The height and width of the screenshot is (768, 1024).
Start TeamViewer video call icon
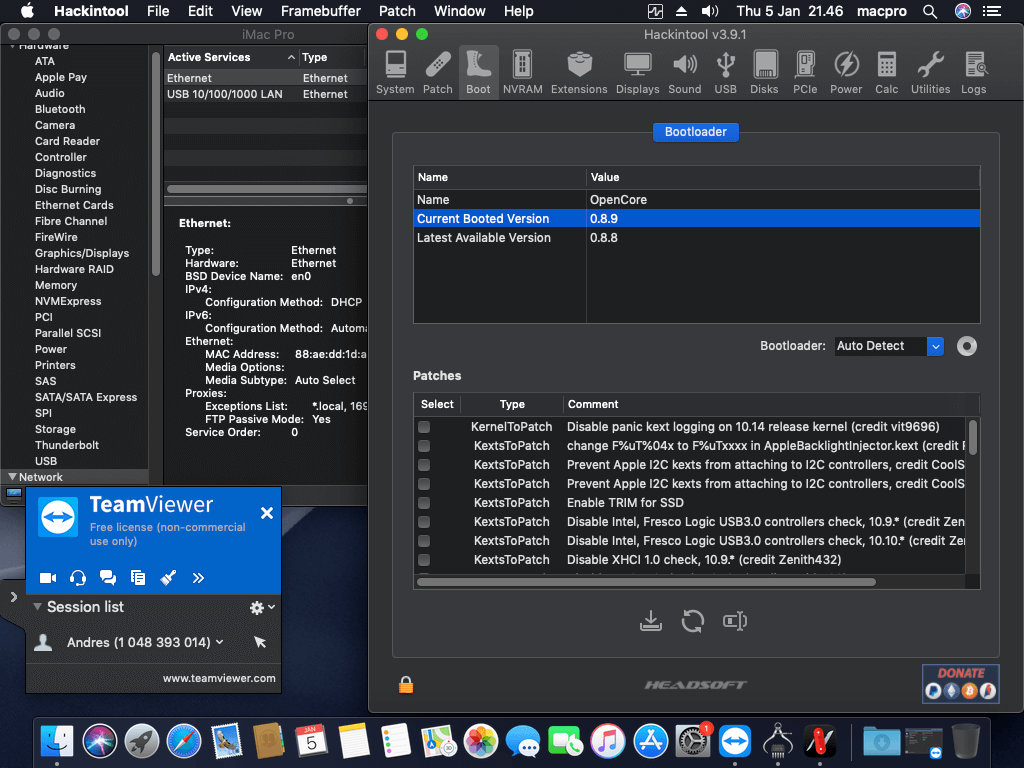point(48,578)
